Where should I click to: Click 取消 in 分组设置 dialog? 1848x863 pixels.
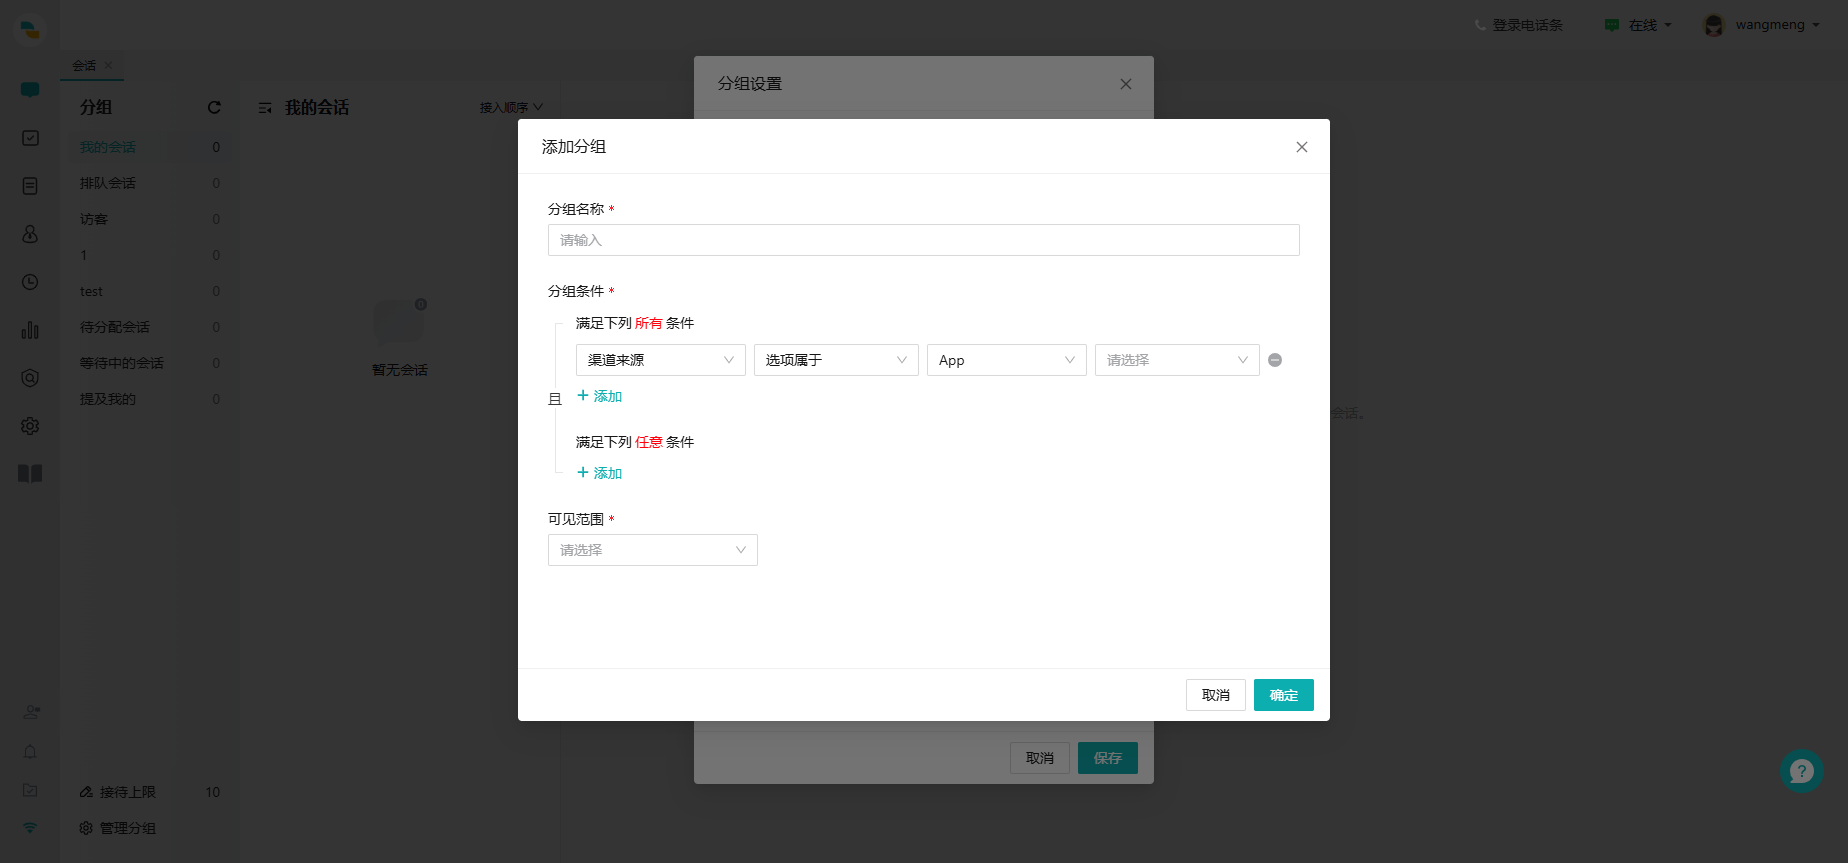[x=1040, y=758]
